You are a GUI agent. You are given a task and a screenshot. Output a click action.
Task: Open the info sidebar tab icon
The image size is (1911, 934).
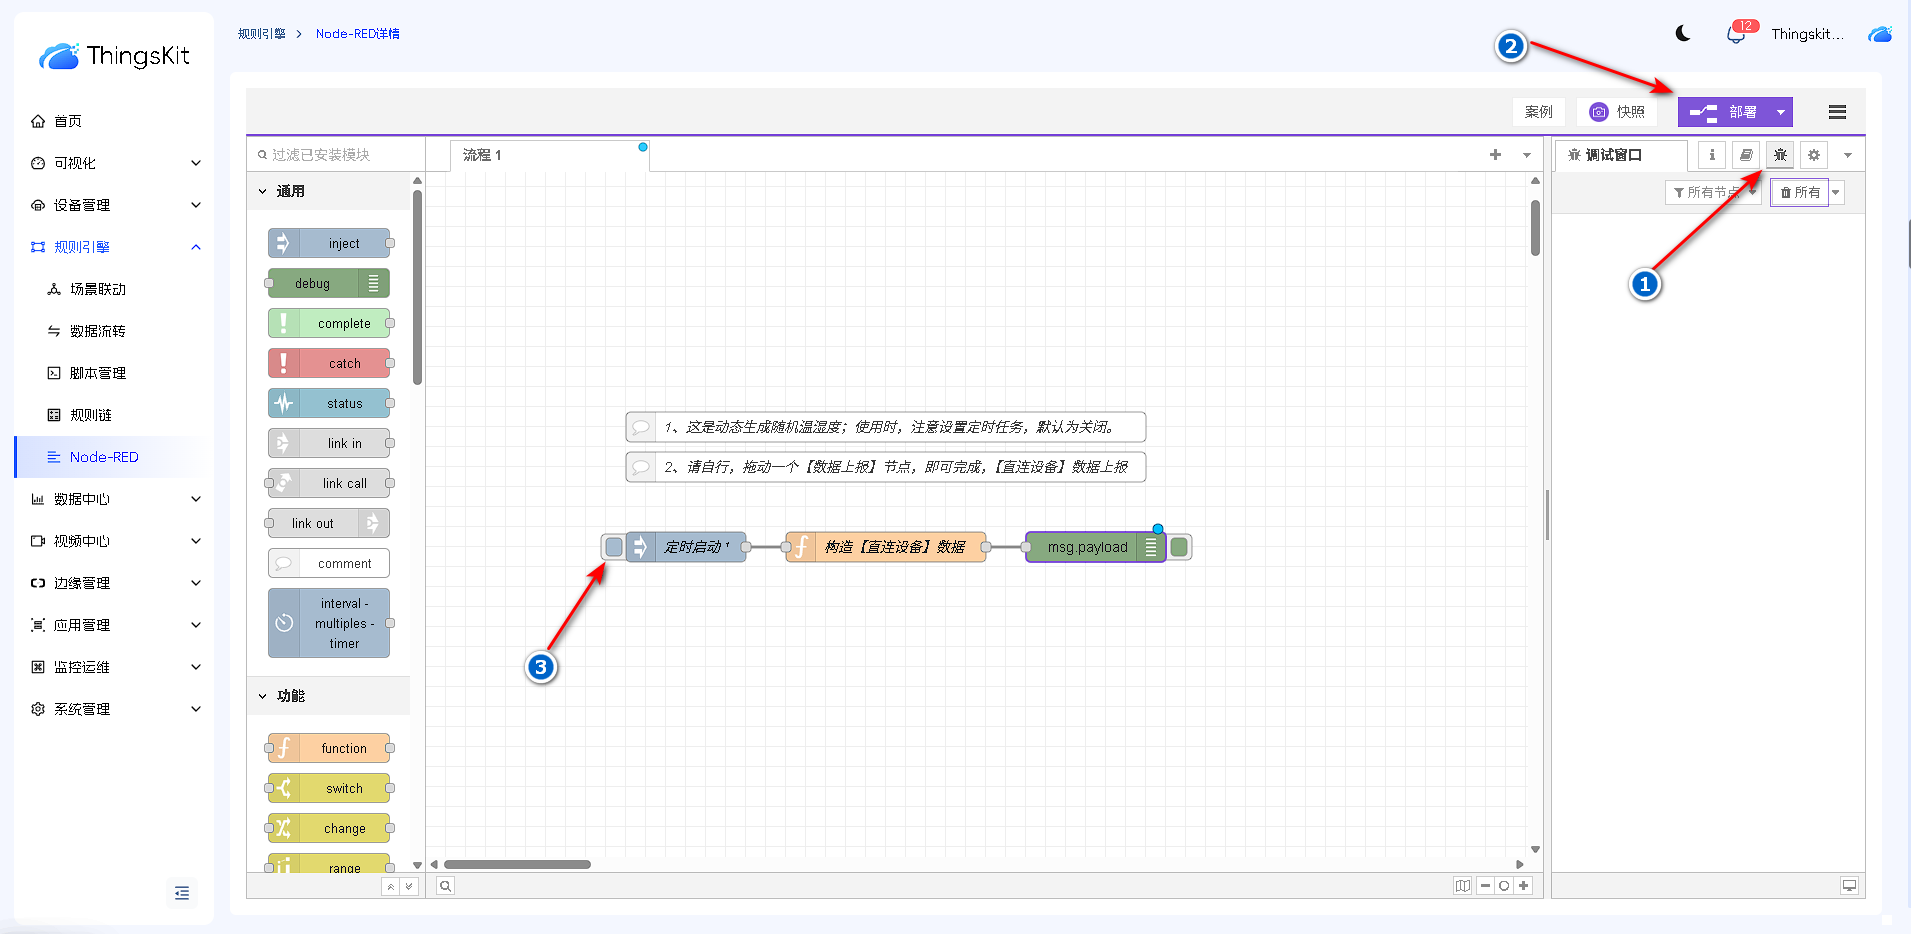[1712, 155]
